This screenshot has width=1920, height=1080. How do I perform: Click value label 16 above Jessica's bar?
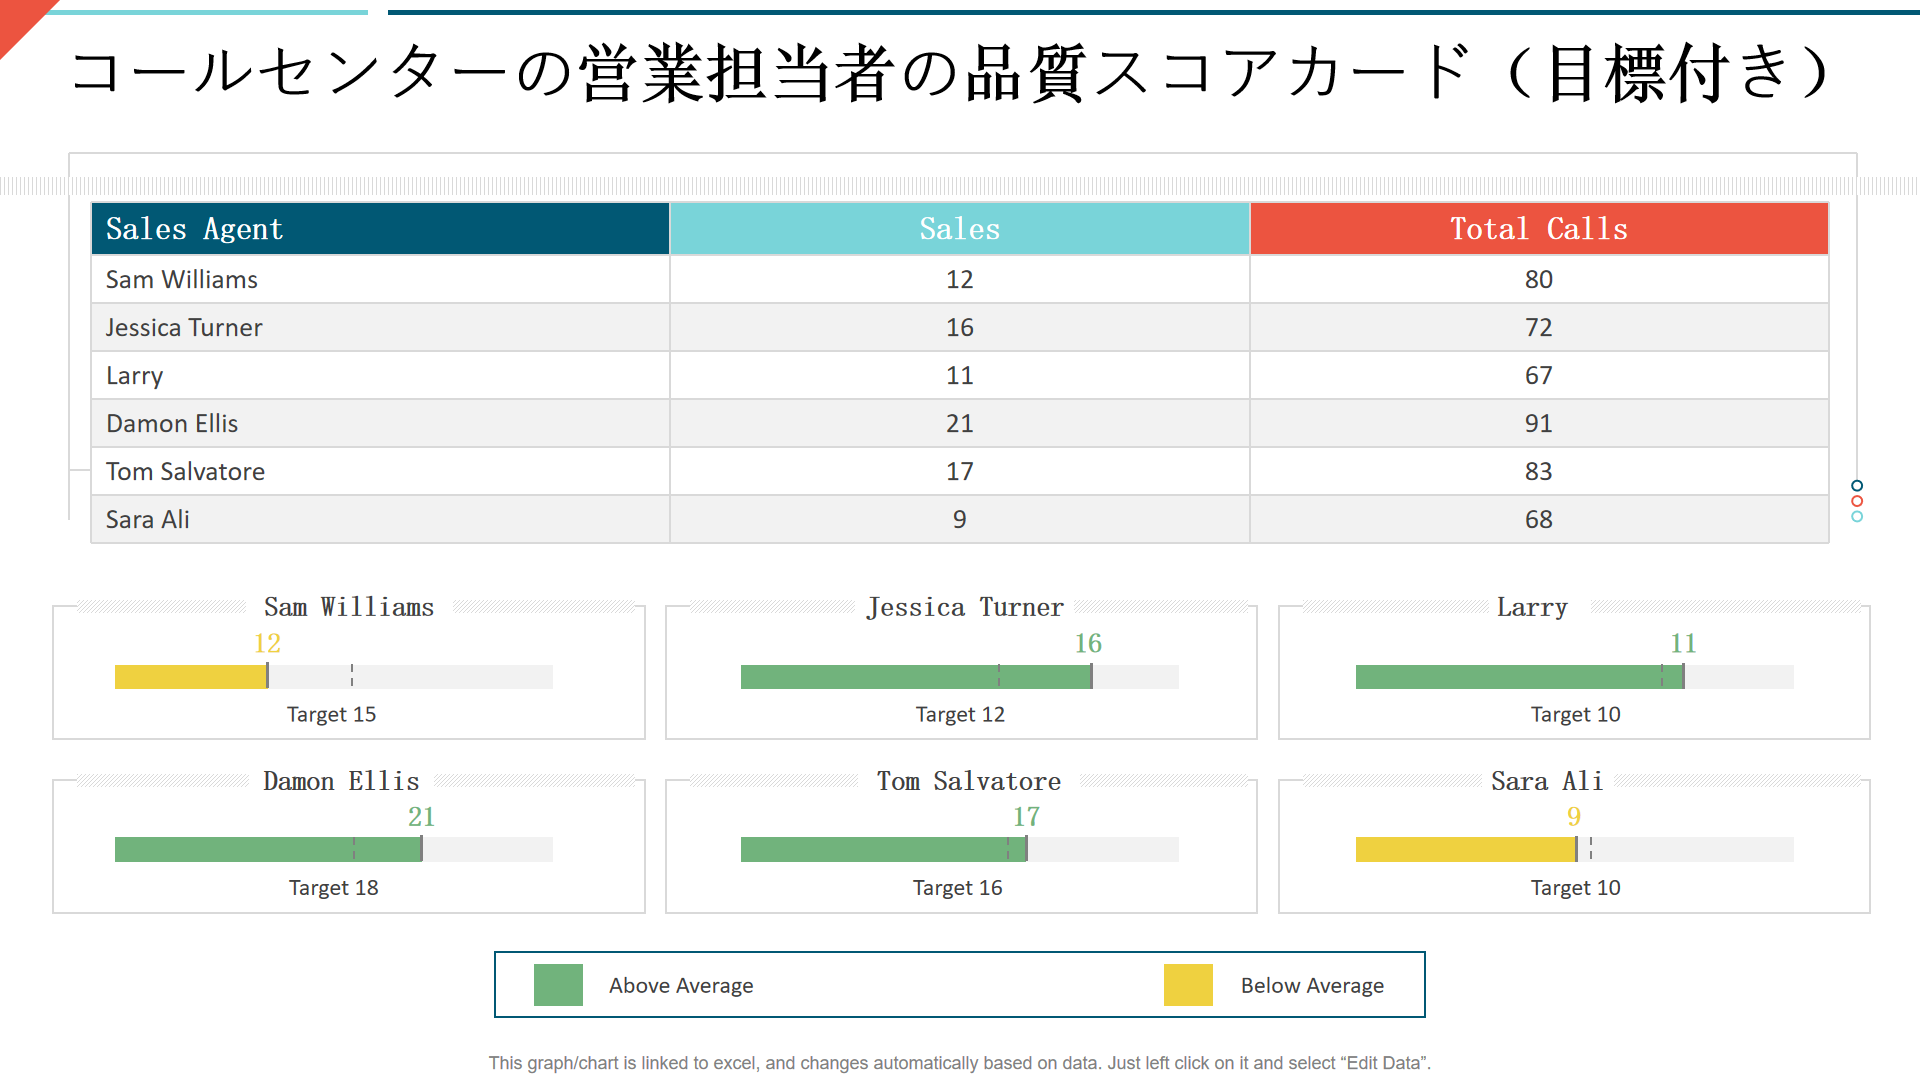[1088, 643]
